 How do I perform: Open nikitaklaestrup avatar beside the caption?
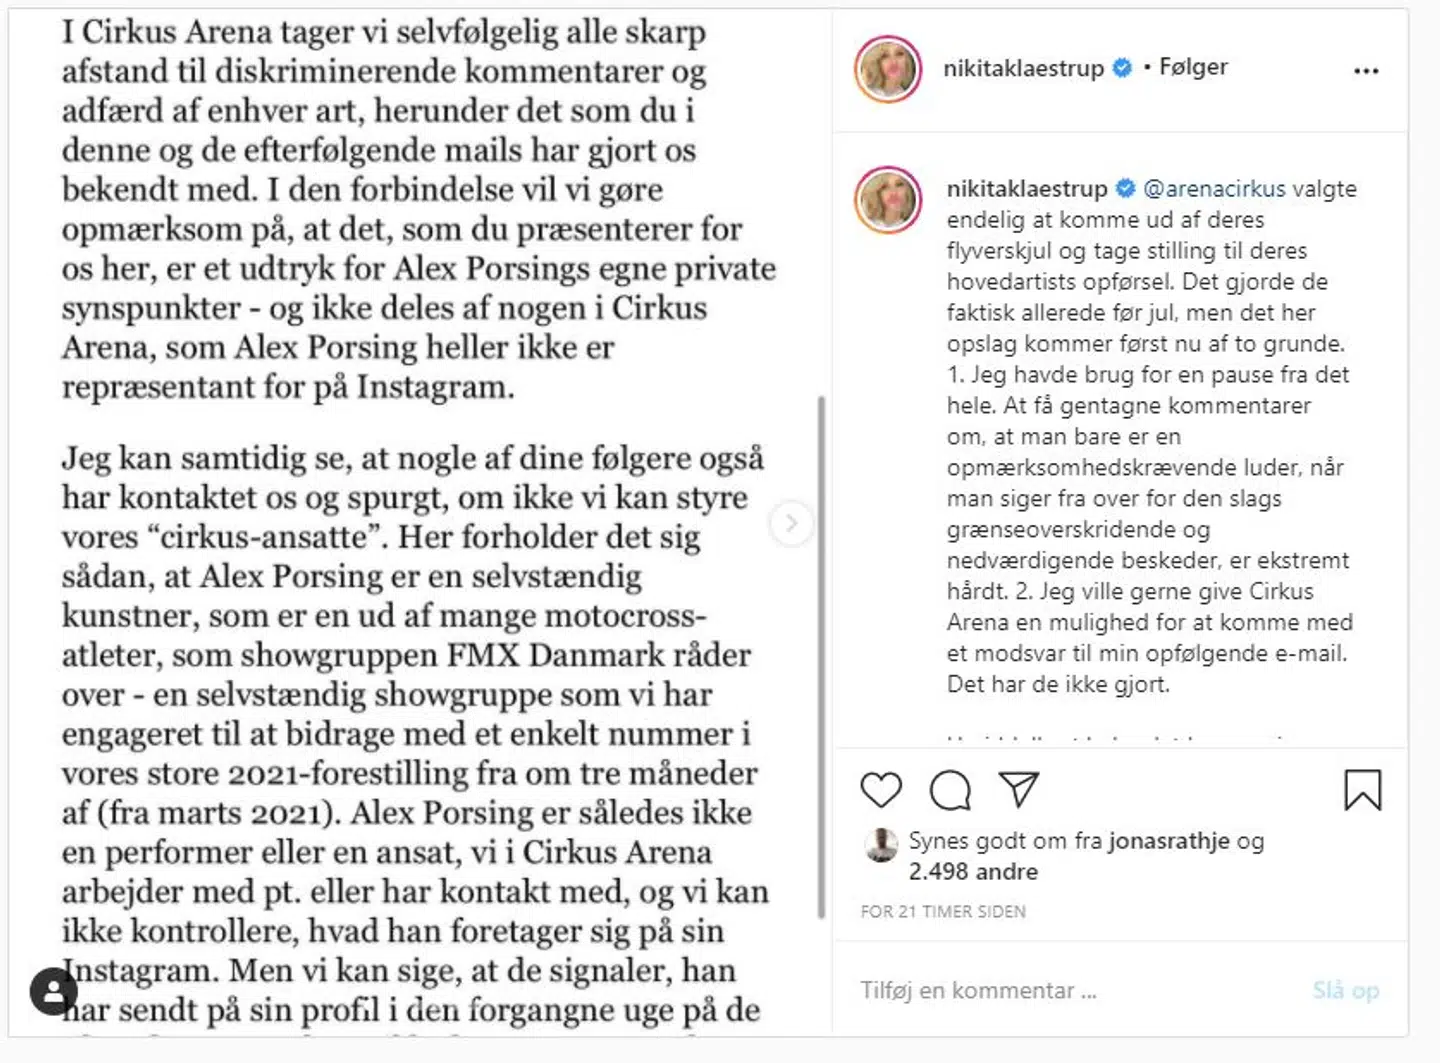tap(888, 200)
